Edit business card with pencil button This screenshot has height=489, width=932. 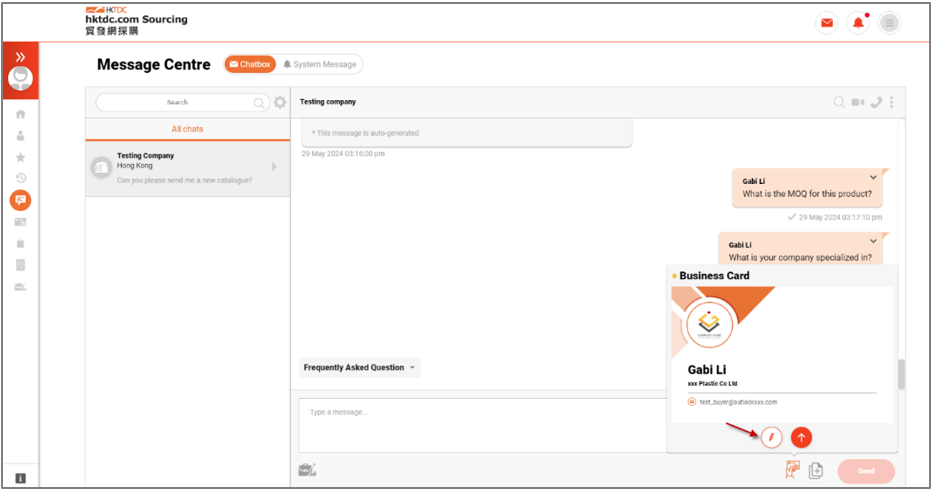click(x=771, y=438)
